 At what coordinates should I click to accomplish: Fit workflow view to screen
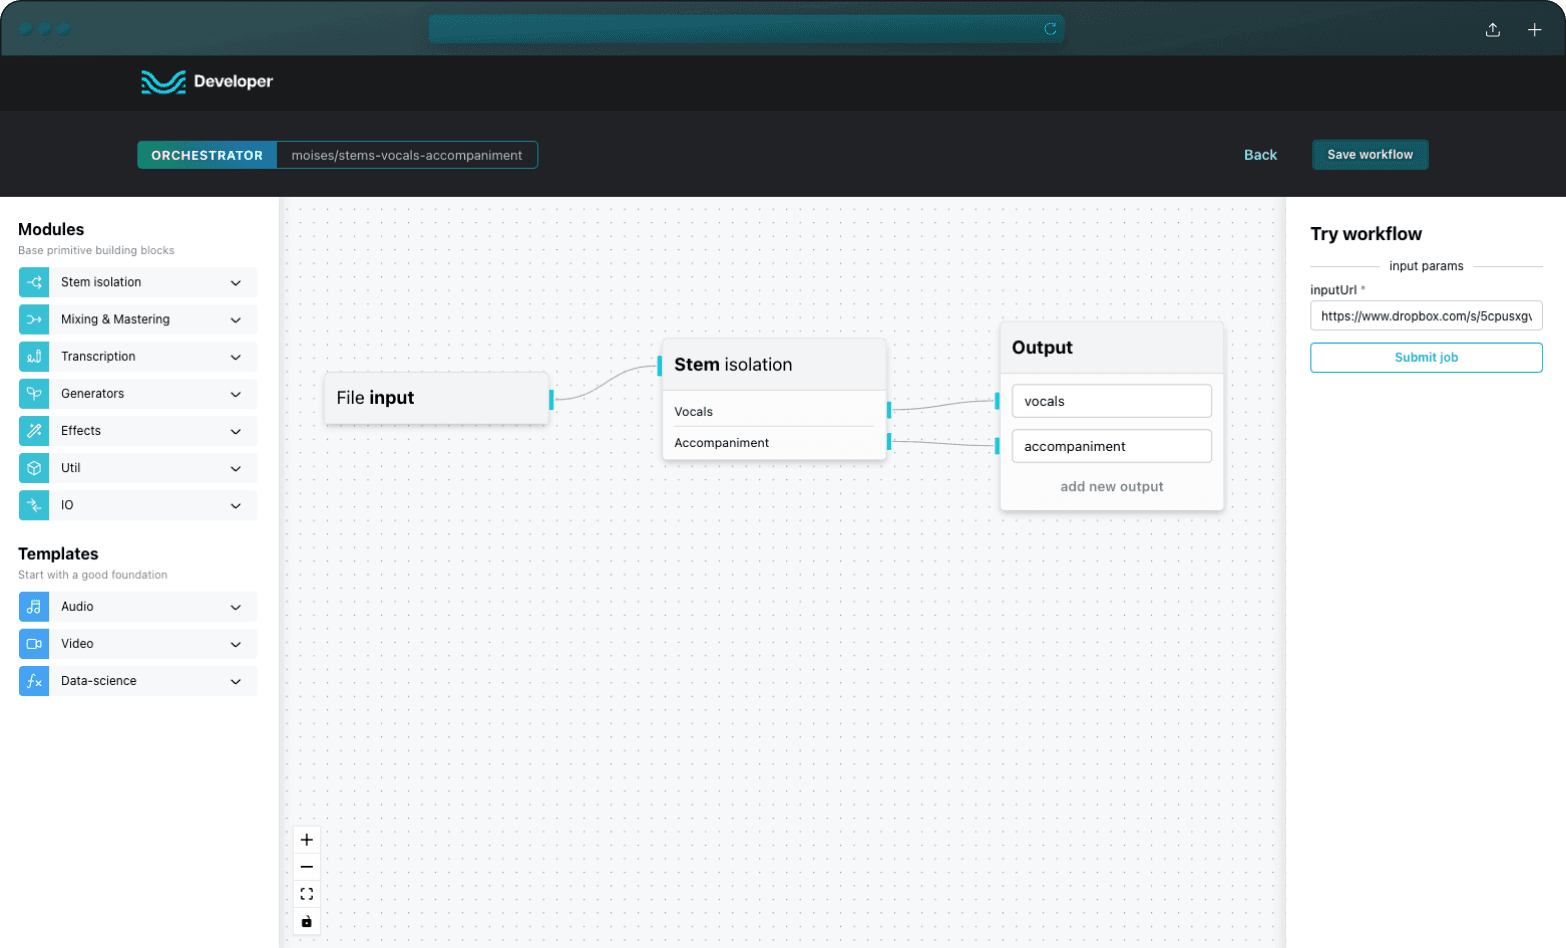[307, 894]
